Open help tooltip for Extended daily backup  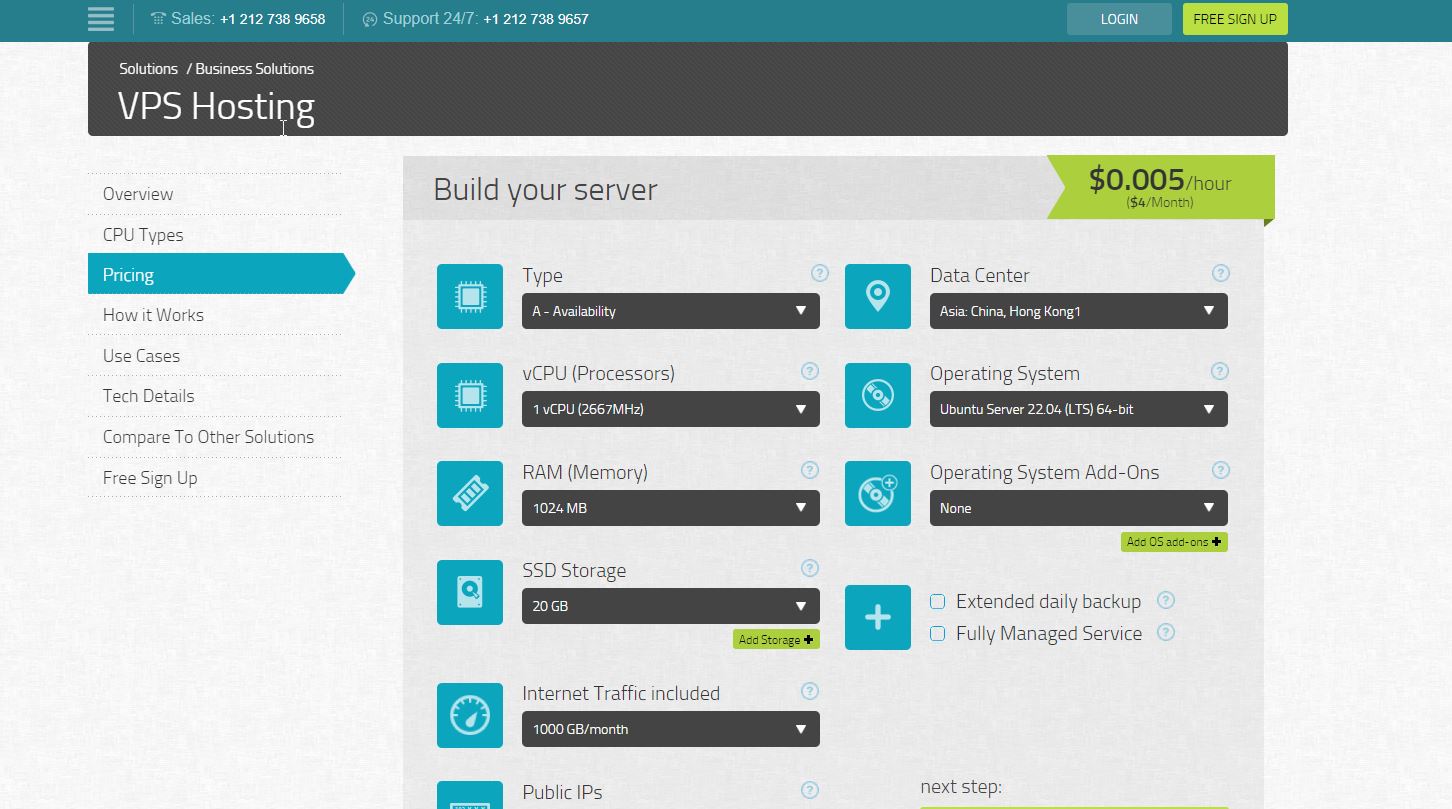[x=1166, y=600]
